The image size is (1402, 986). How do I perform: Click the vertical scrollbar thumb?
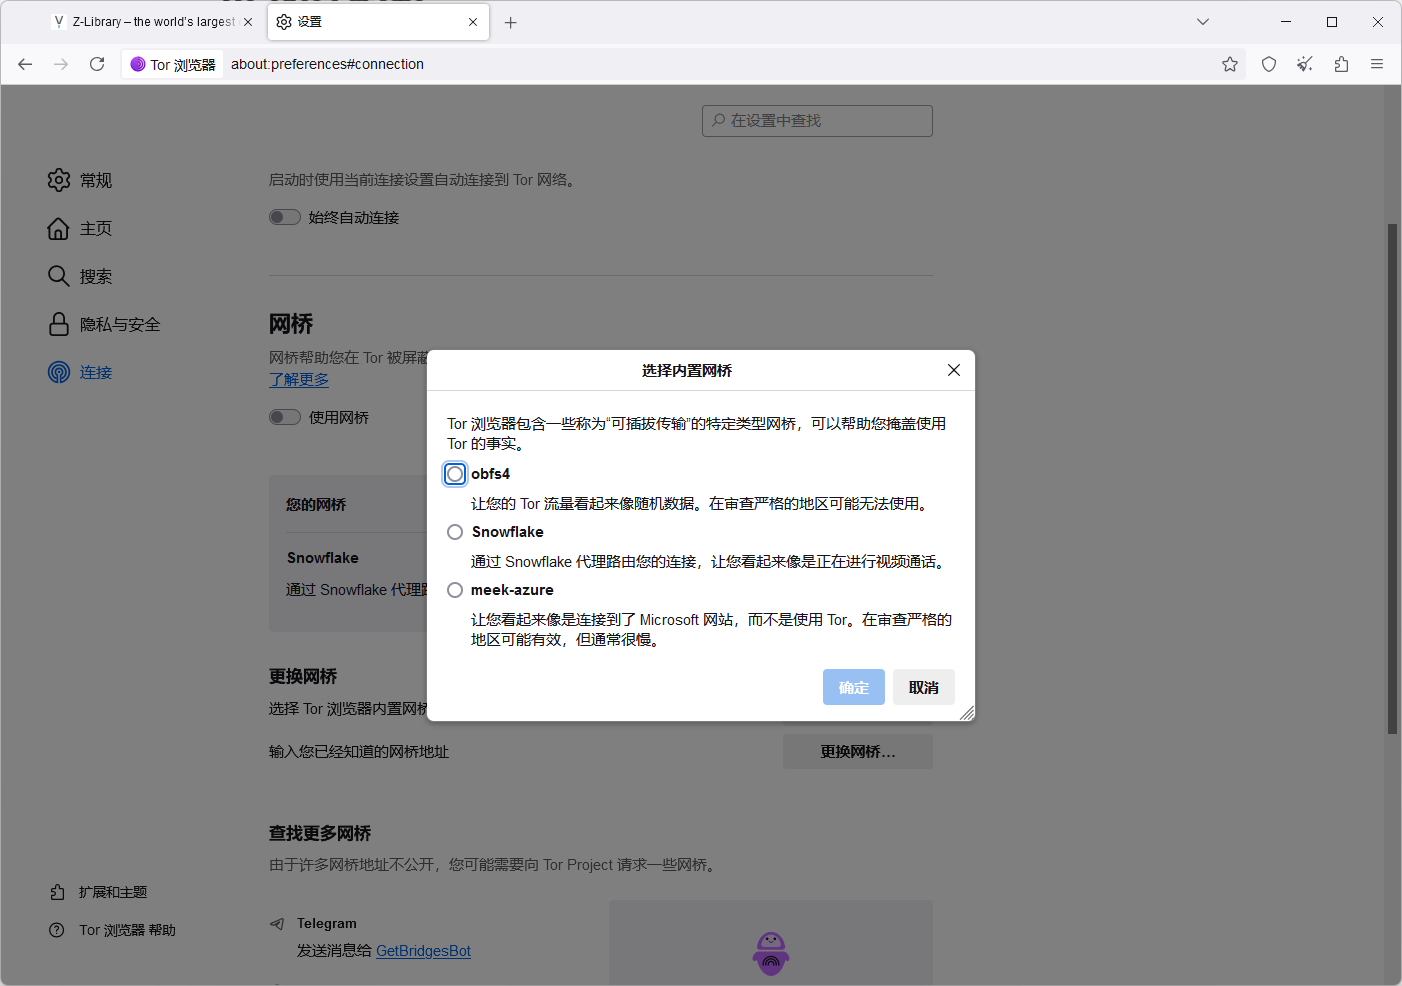point(1392,478)
